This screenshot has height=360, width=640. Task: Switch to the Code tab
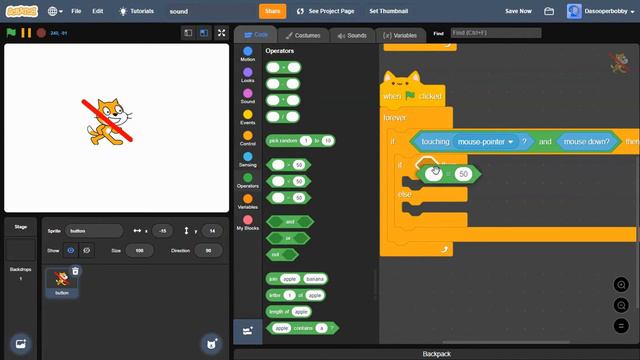[256, 35]
